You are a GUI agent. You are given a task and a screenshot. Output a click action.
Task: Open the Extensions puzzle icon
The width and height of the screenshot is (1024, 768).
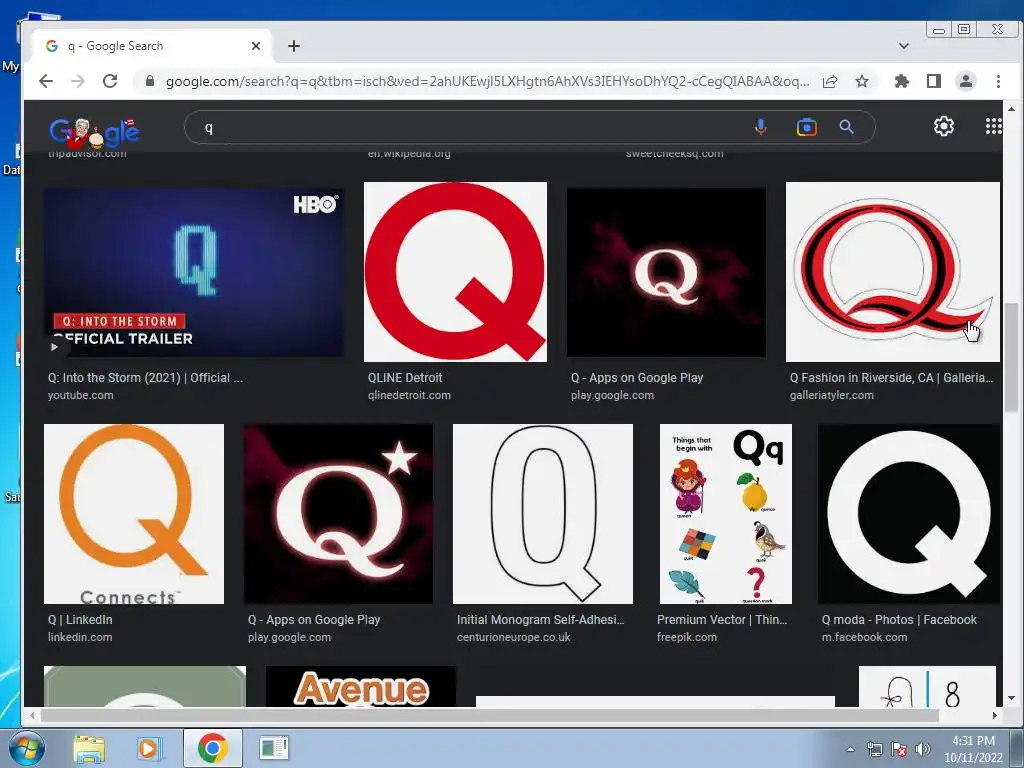coord(902,81)
